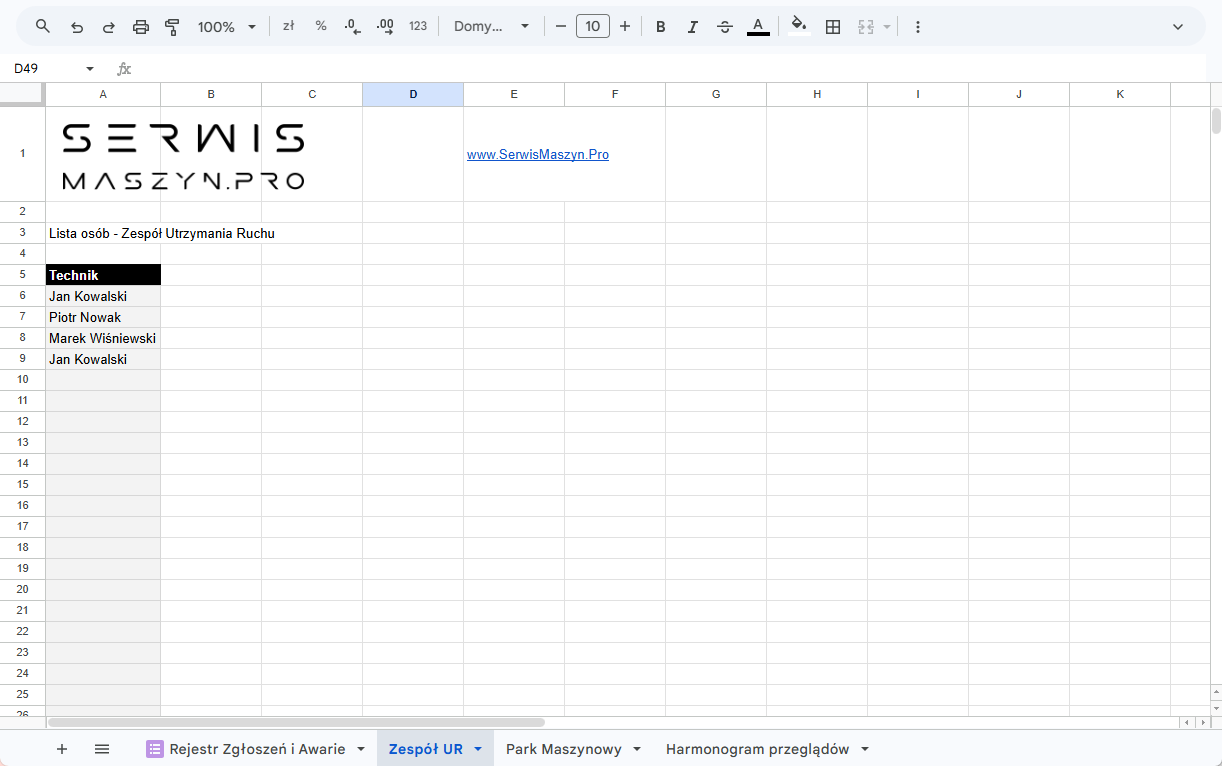Format cells as currency (zł)
1222x766 pixels.
click(288, 26)
